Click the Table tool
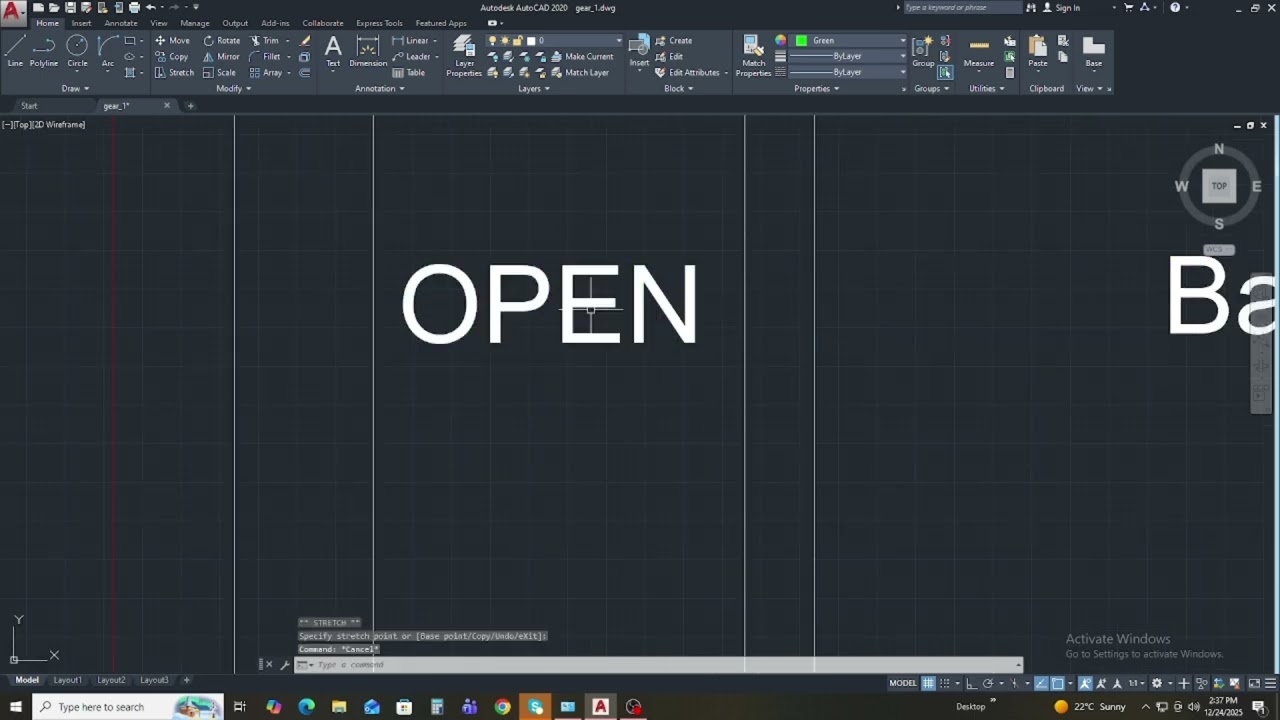 point(408,73)
